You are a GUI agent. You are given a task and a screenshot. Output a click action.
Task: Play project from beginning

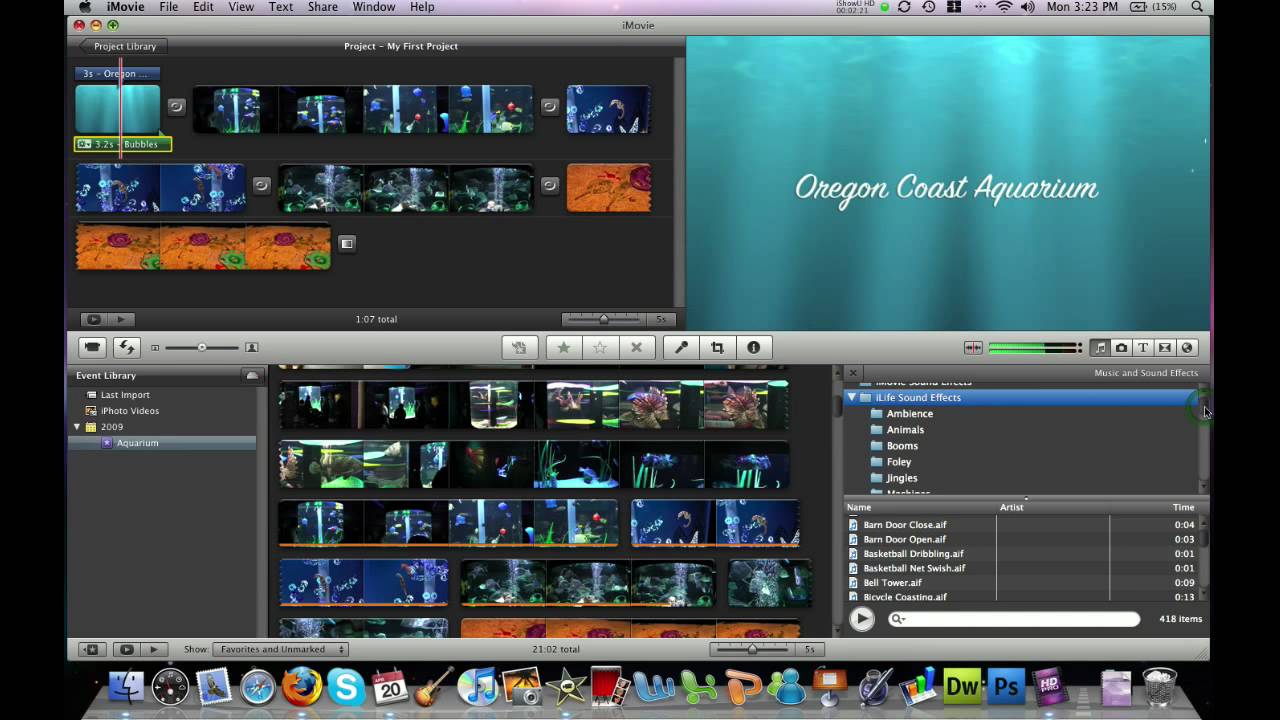tap(120, 319)
